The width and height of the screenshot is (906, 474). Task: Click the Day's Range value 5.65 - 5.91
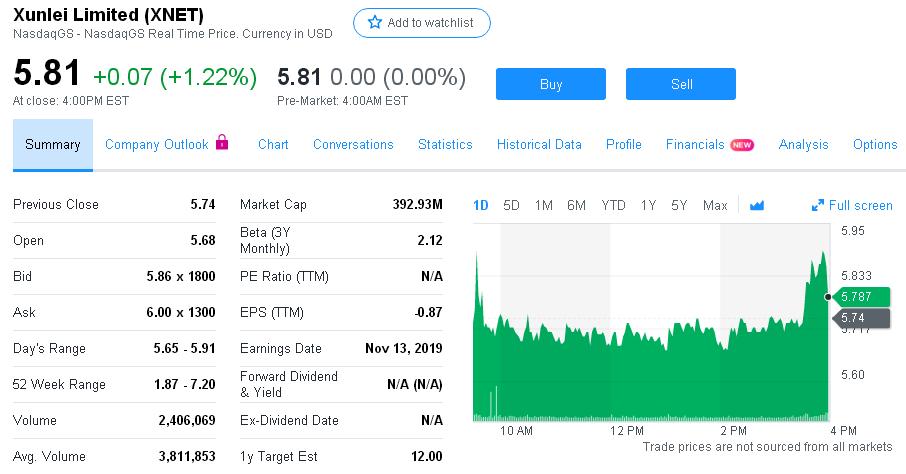click(184, 349)
